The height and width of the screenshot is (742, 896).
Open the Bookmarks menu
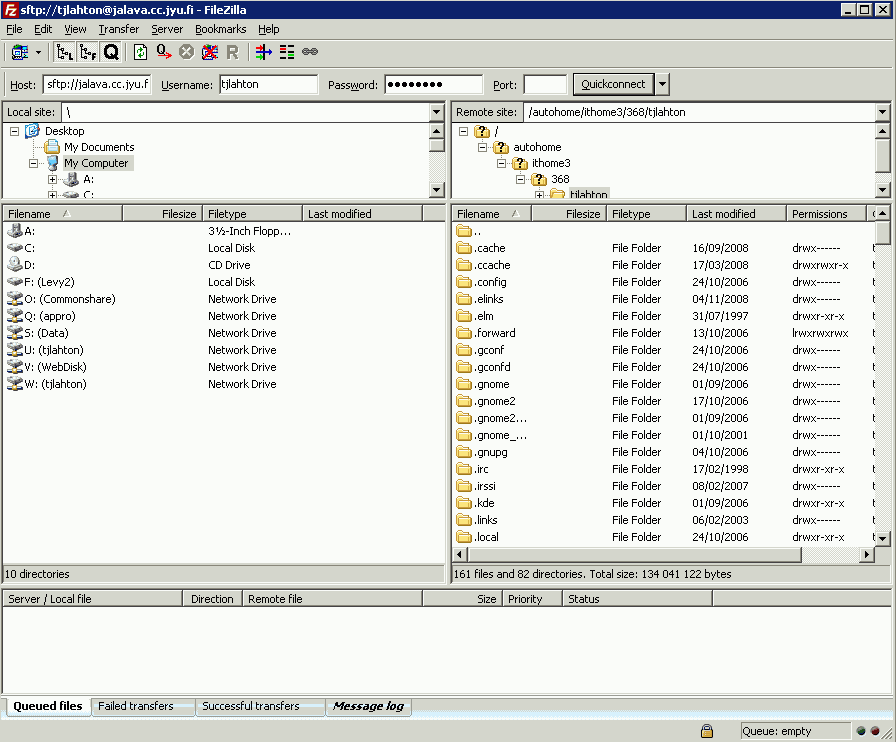(221, 29)
